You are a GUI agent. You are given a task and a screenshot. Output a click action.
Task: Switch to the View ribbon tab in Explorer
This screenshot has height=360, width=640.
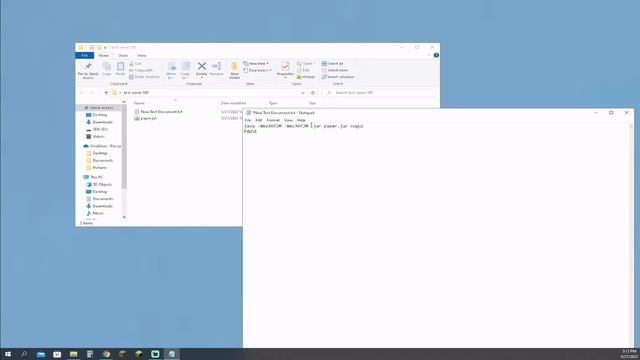[x=141, y=56]
